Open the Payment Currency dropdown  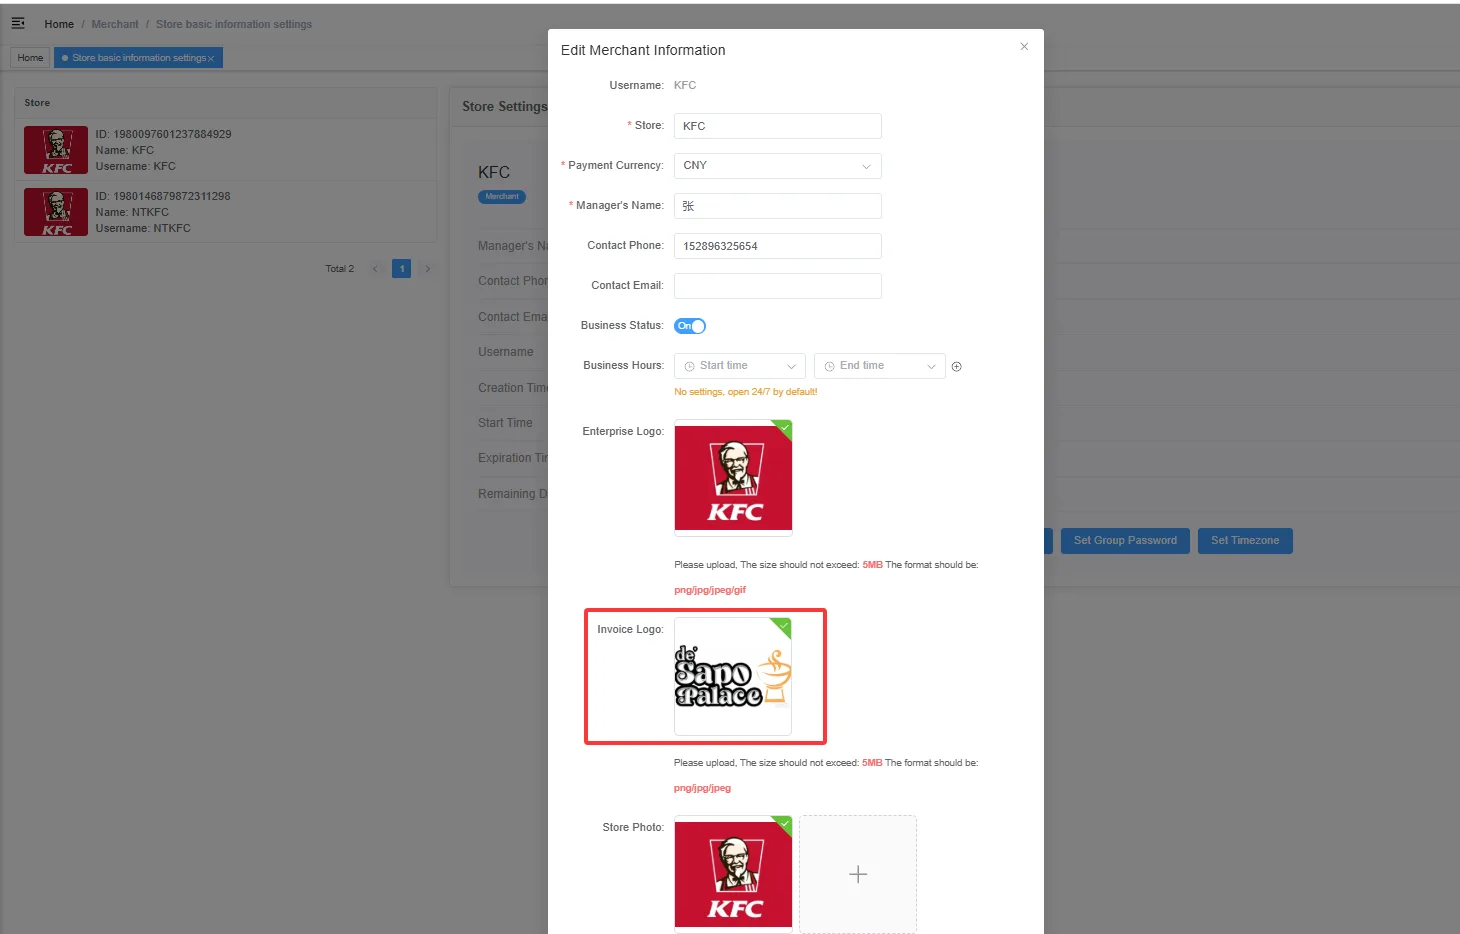pyautogui.click(x=777, y=166)
